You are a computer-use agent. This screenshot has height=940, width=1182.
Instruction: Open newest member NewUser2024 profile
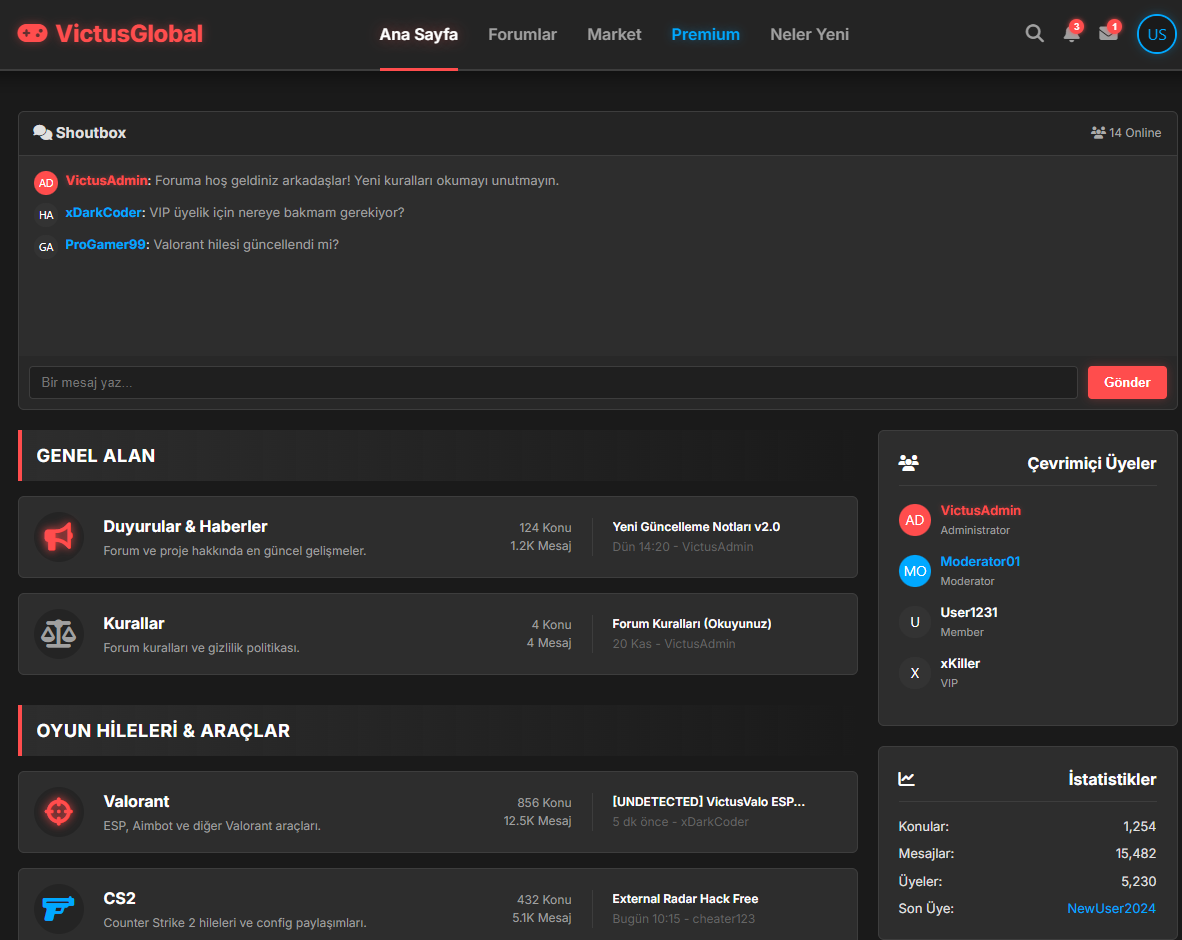coord(1111,908)
